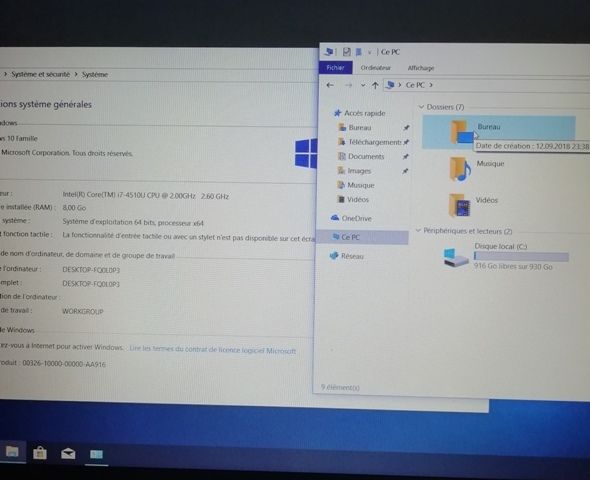Click the Ce PC address bar crumb

coord(415,85)
